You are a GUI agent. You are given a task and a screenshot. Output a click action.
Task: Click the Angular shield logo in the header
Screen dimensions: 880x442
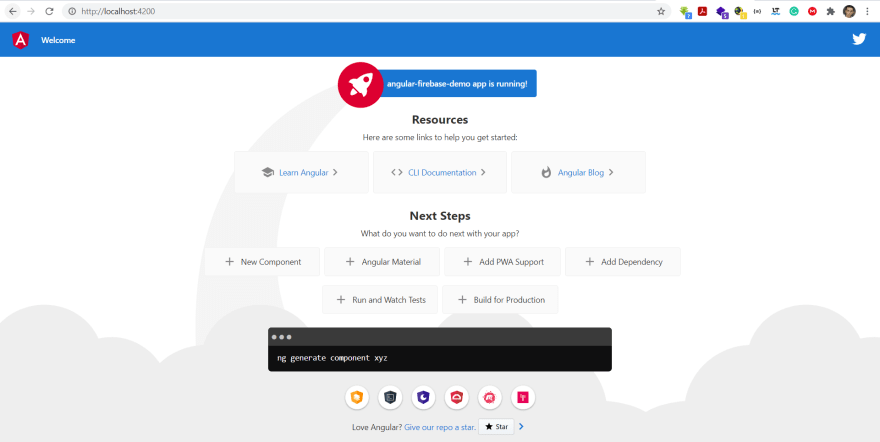coord(20,40)
